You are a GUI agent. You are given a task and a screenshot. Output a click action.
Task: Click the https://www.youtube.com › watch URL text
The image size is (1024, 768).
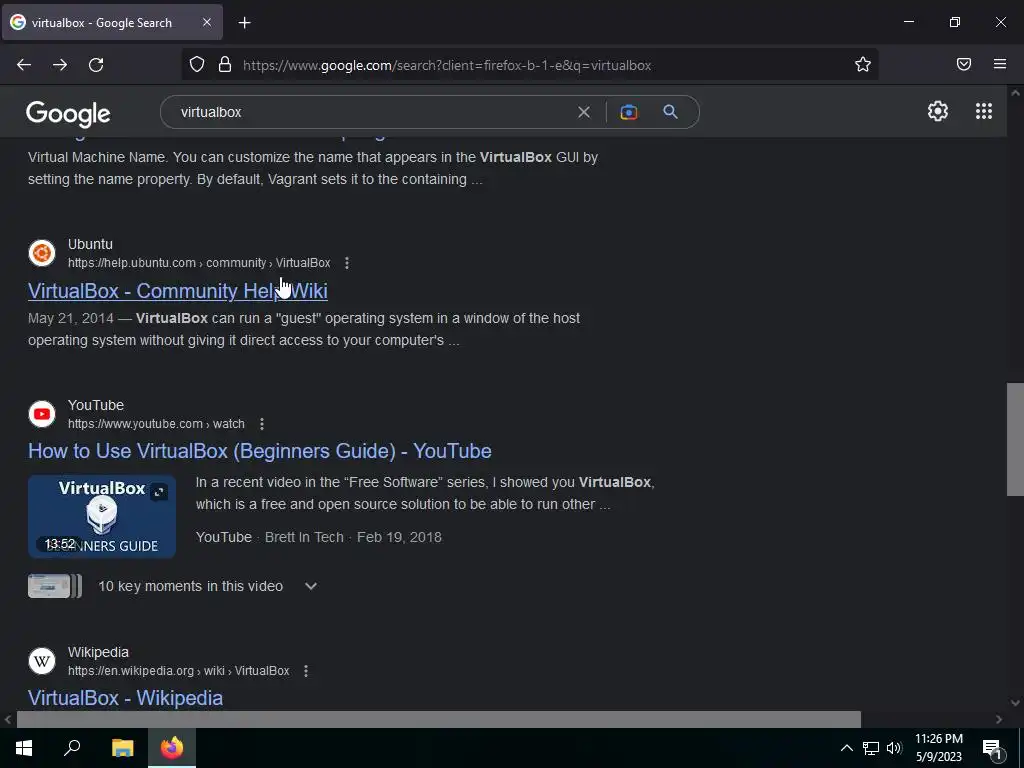(156, 424)
